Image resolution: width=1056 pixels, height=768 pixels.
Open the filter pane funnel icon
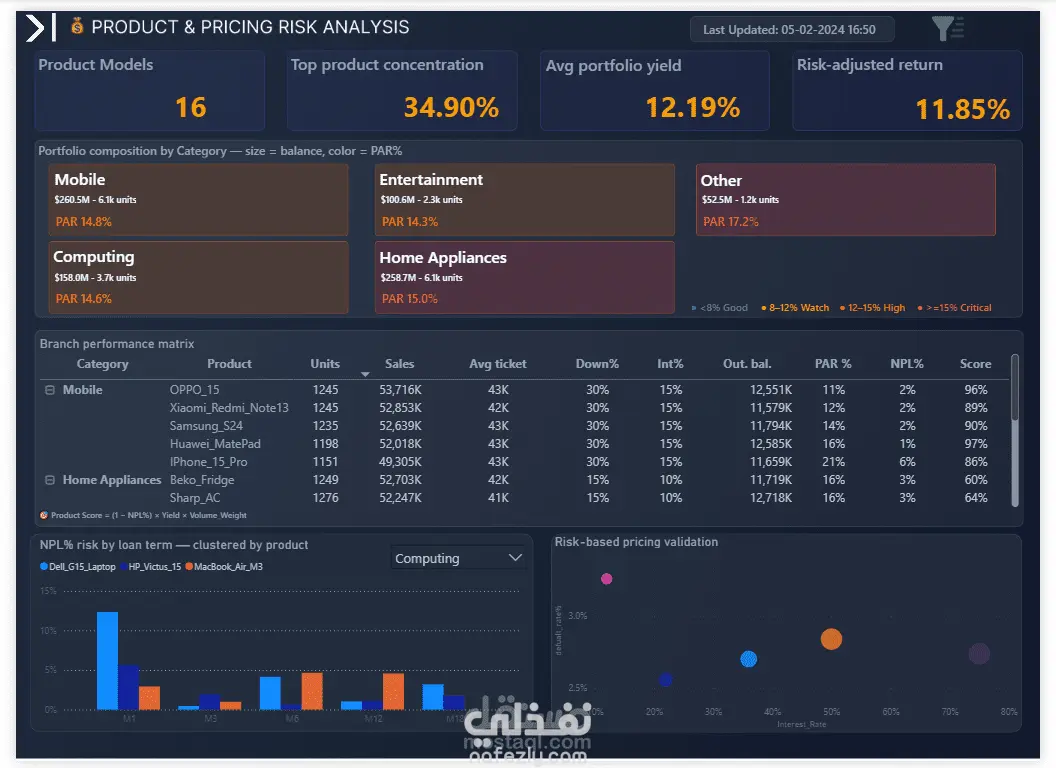click(x=948, y=28)
